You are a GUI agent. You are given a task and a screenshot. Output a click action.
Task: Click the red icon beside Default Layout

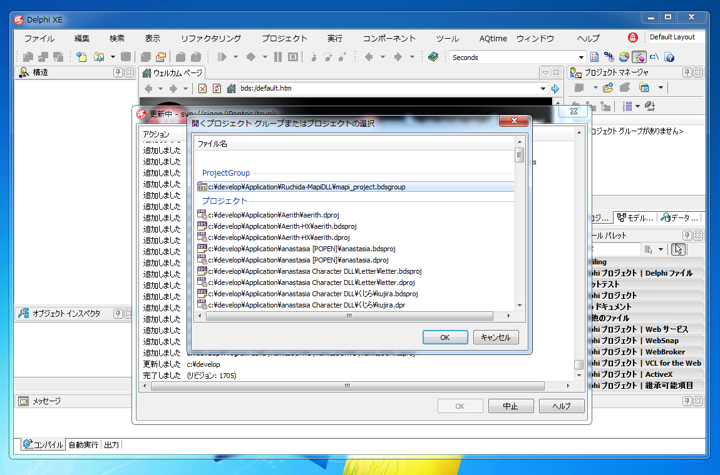[632, 38]
